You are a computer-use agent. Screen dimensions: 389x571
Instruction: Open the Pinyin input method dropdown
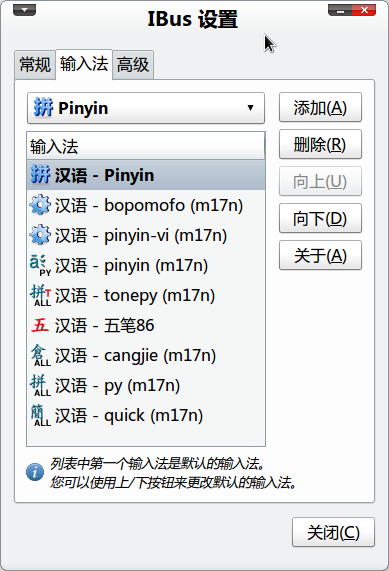point(146,108)
